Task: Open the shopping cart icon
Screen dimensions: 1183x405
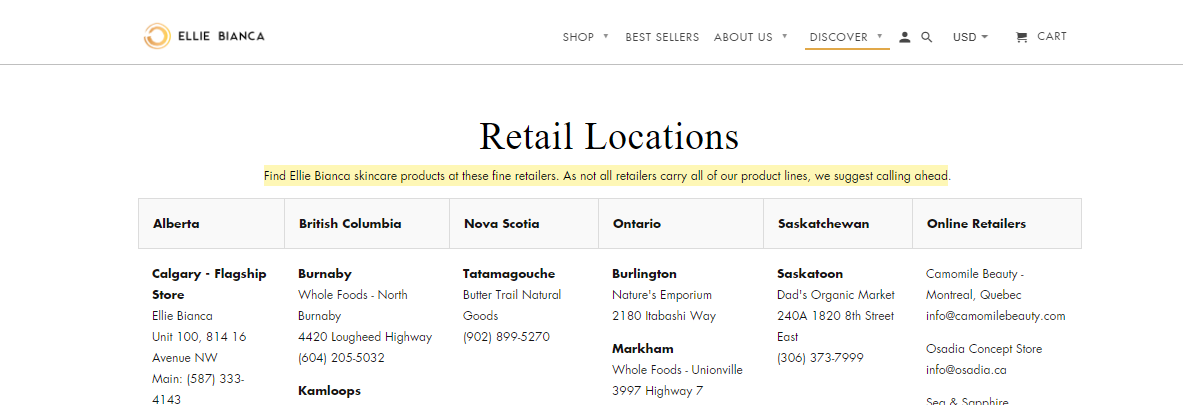Action: pyautogui.click(x=1021, y=37)
